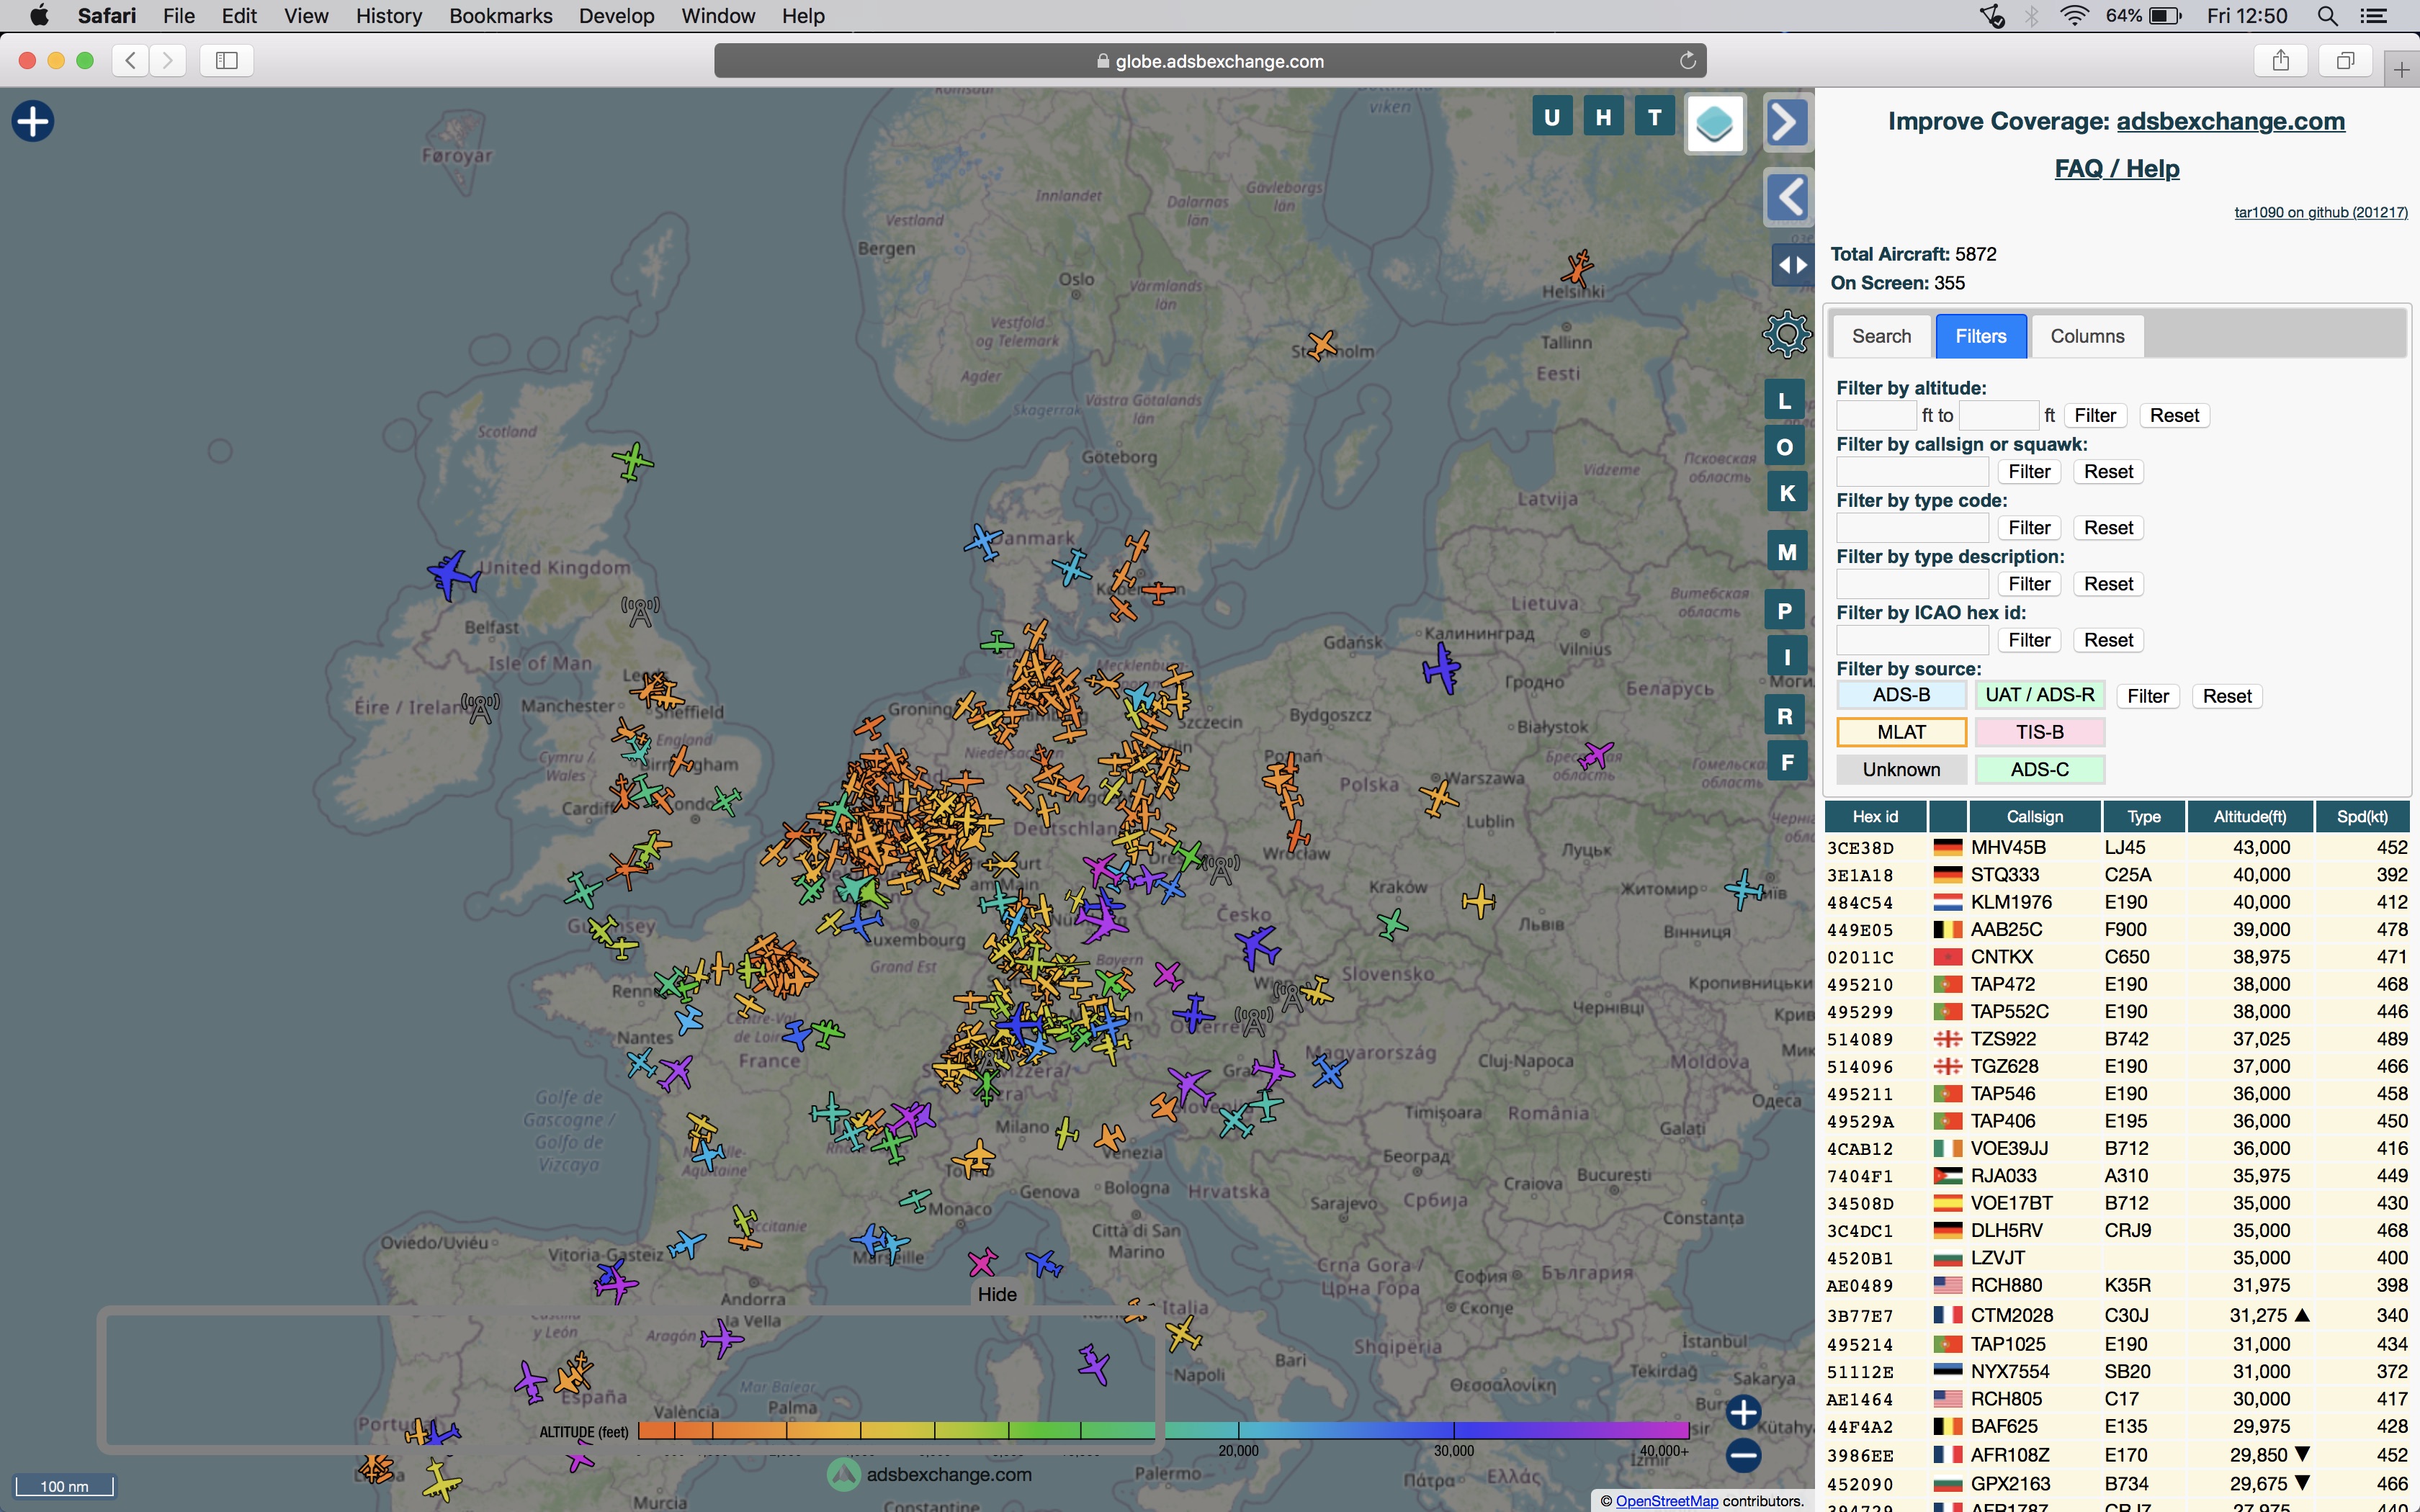Reload page with Safari refresh icon

point(1687,61)
